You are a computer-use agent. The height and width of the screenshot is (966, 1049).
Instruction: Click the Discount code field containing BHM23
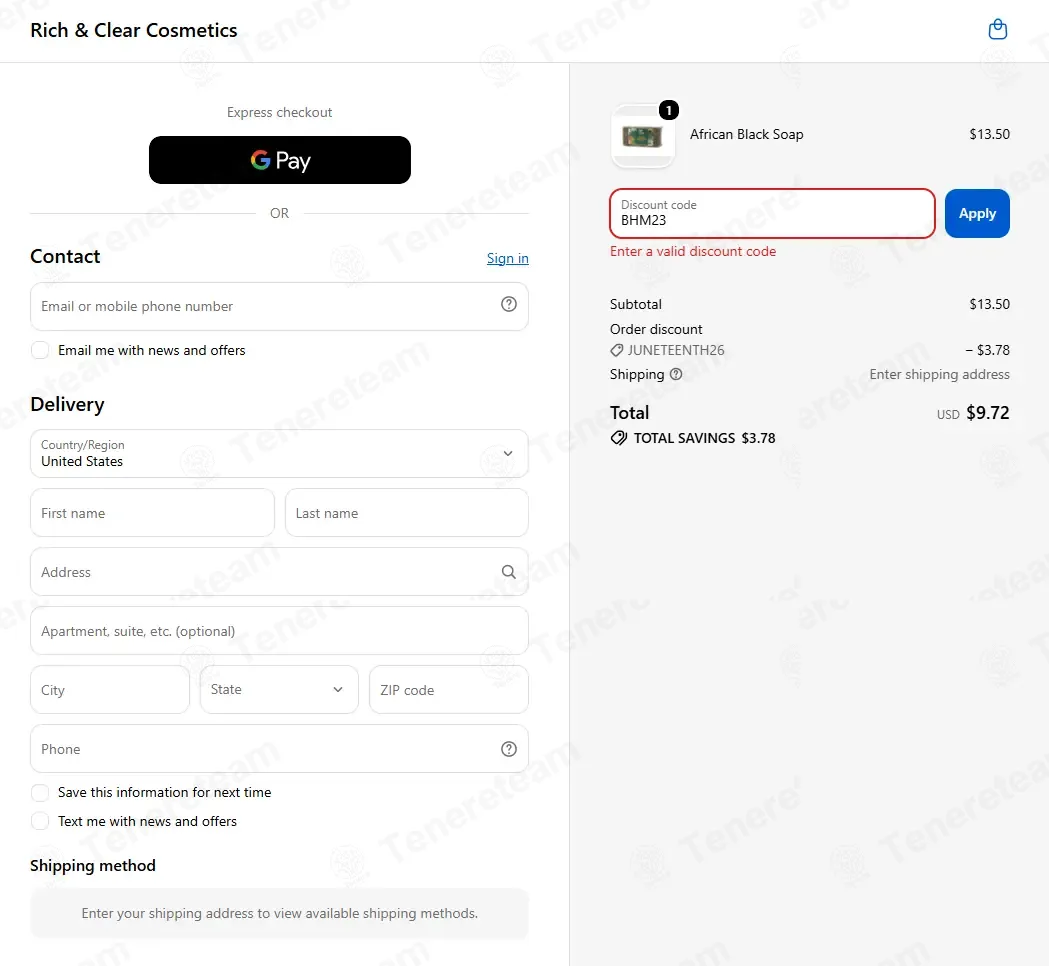pos(772,213)
